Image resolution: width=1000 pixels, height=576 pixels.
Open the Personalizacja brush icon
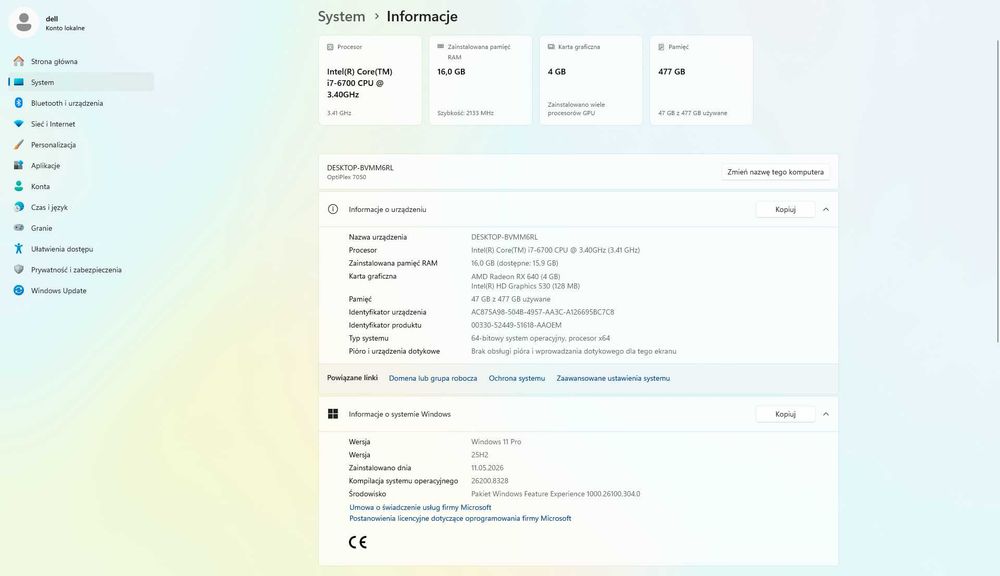tap(18, 145)
